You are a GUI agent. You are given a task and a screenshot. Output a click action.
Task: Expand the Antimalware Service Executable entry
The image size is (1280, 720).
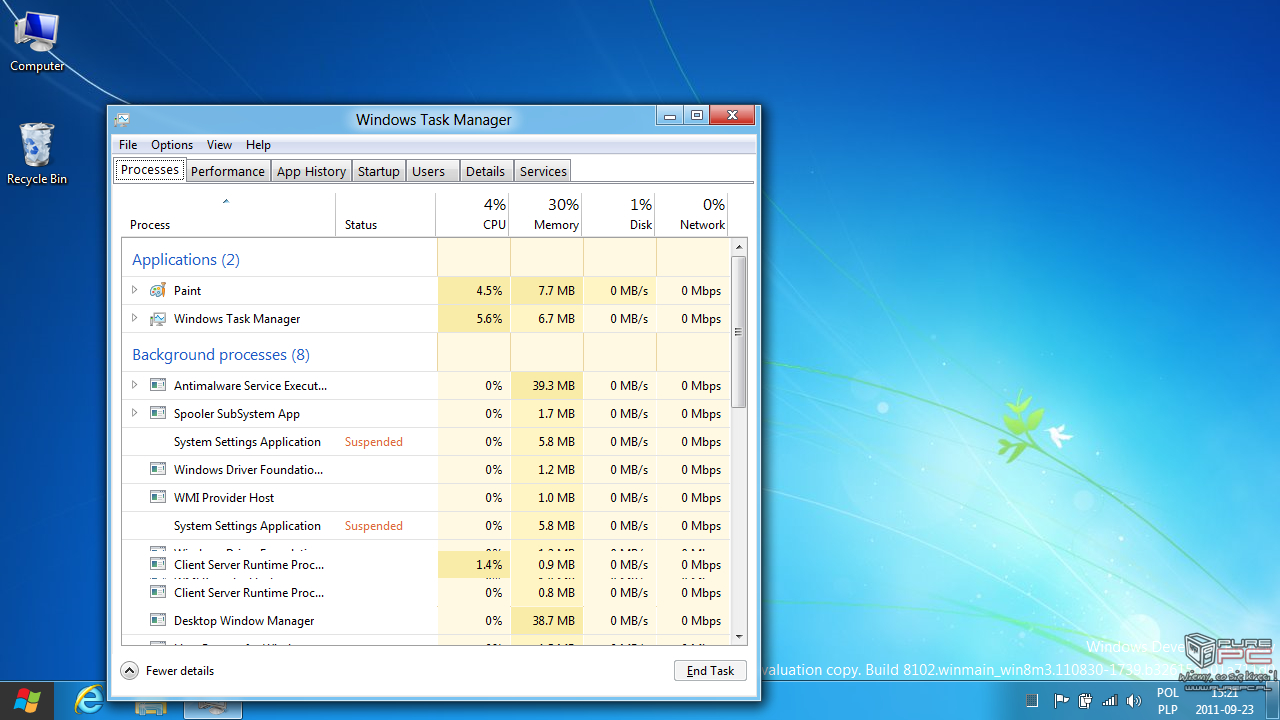pos(135,384)
